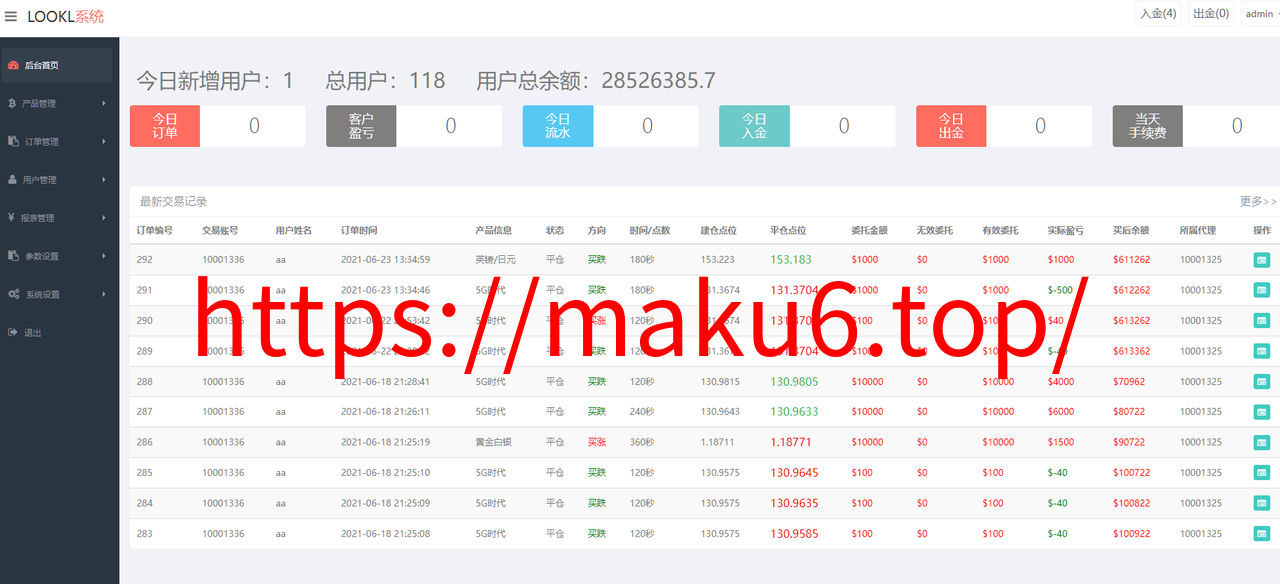The height and width of the screenshot is (584, 1280).
Task: Expand the 产品管理 submenu arrow
Action: click(104, 103)
